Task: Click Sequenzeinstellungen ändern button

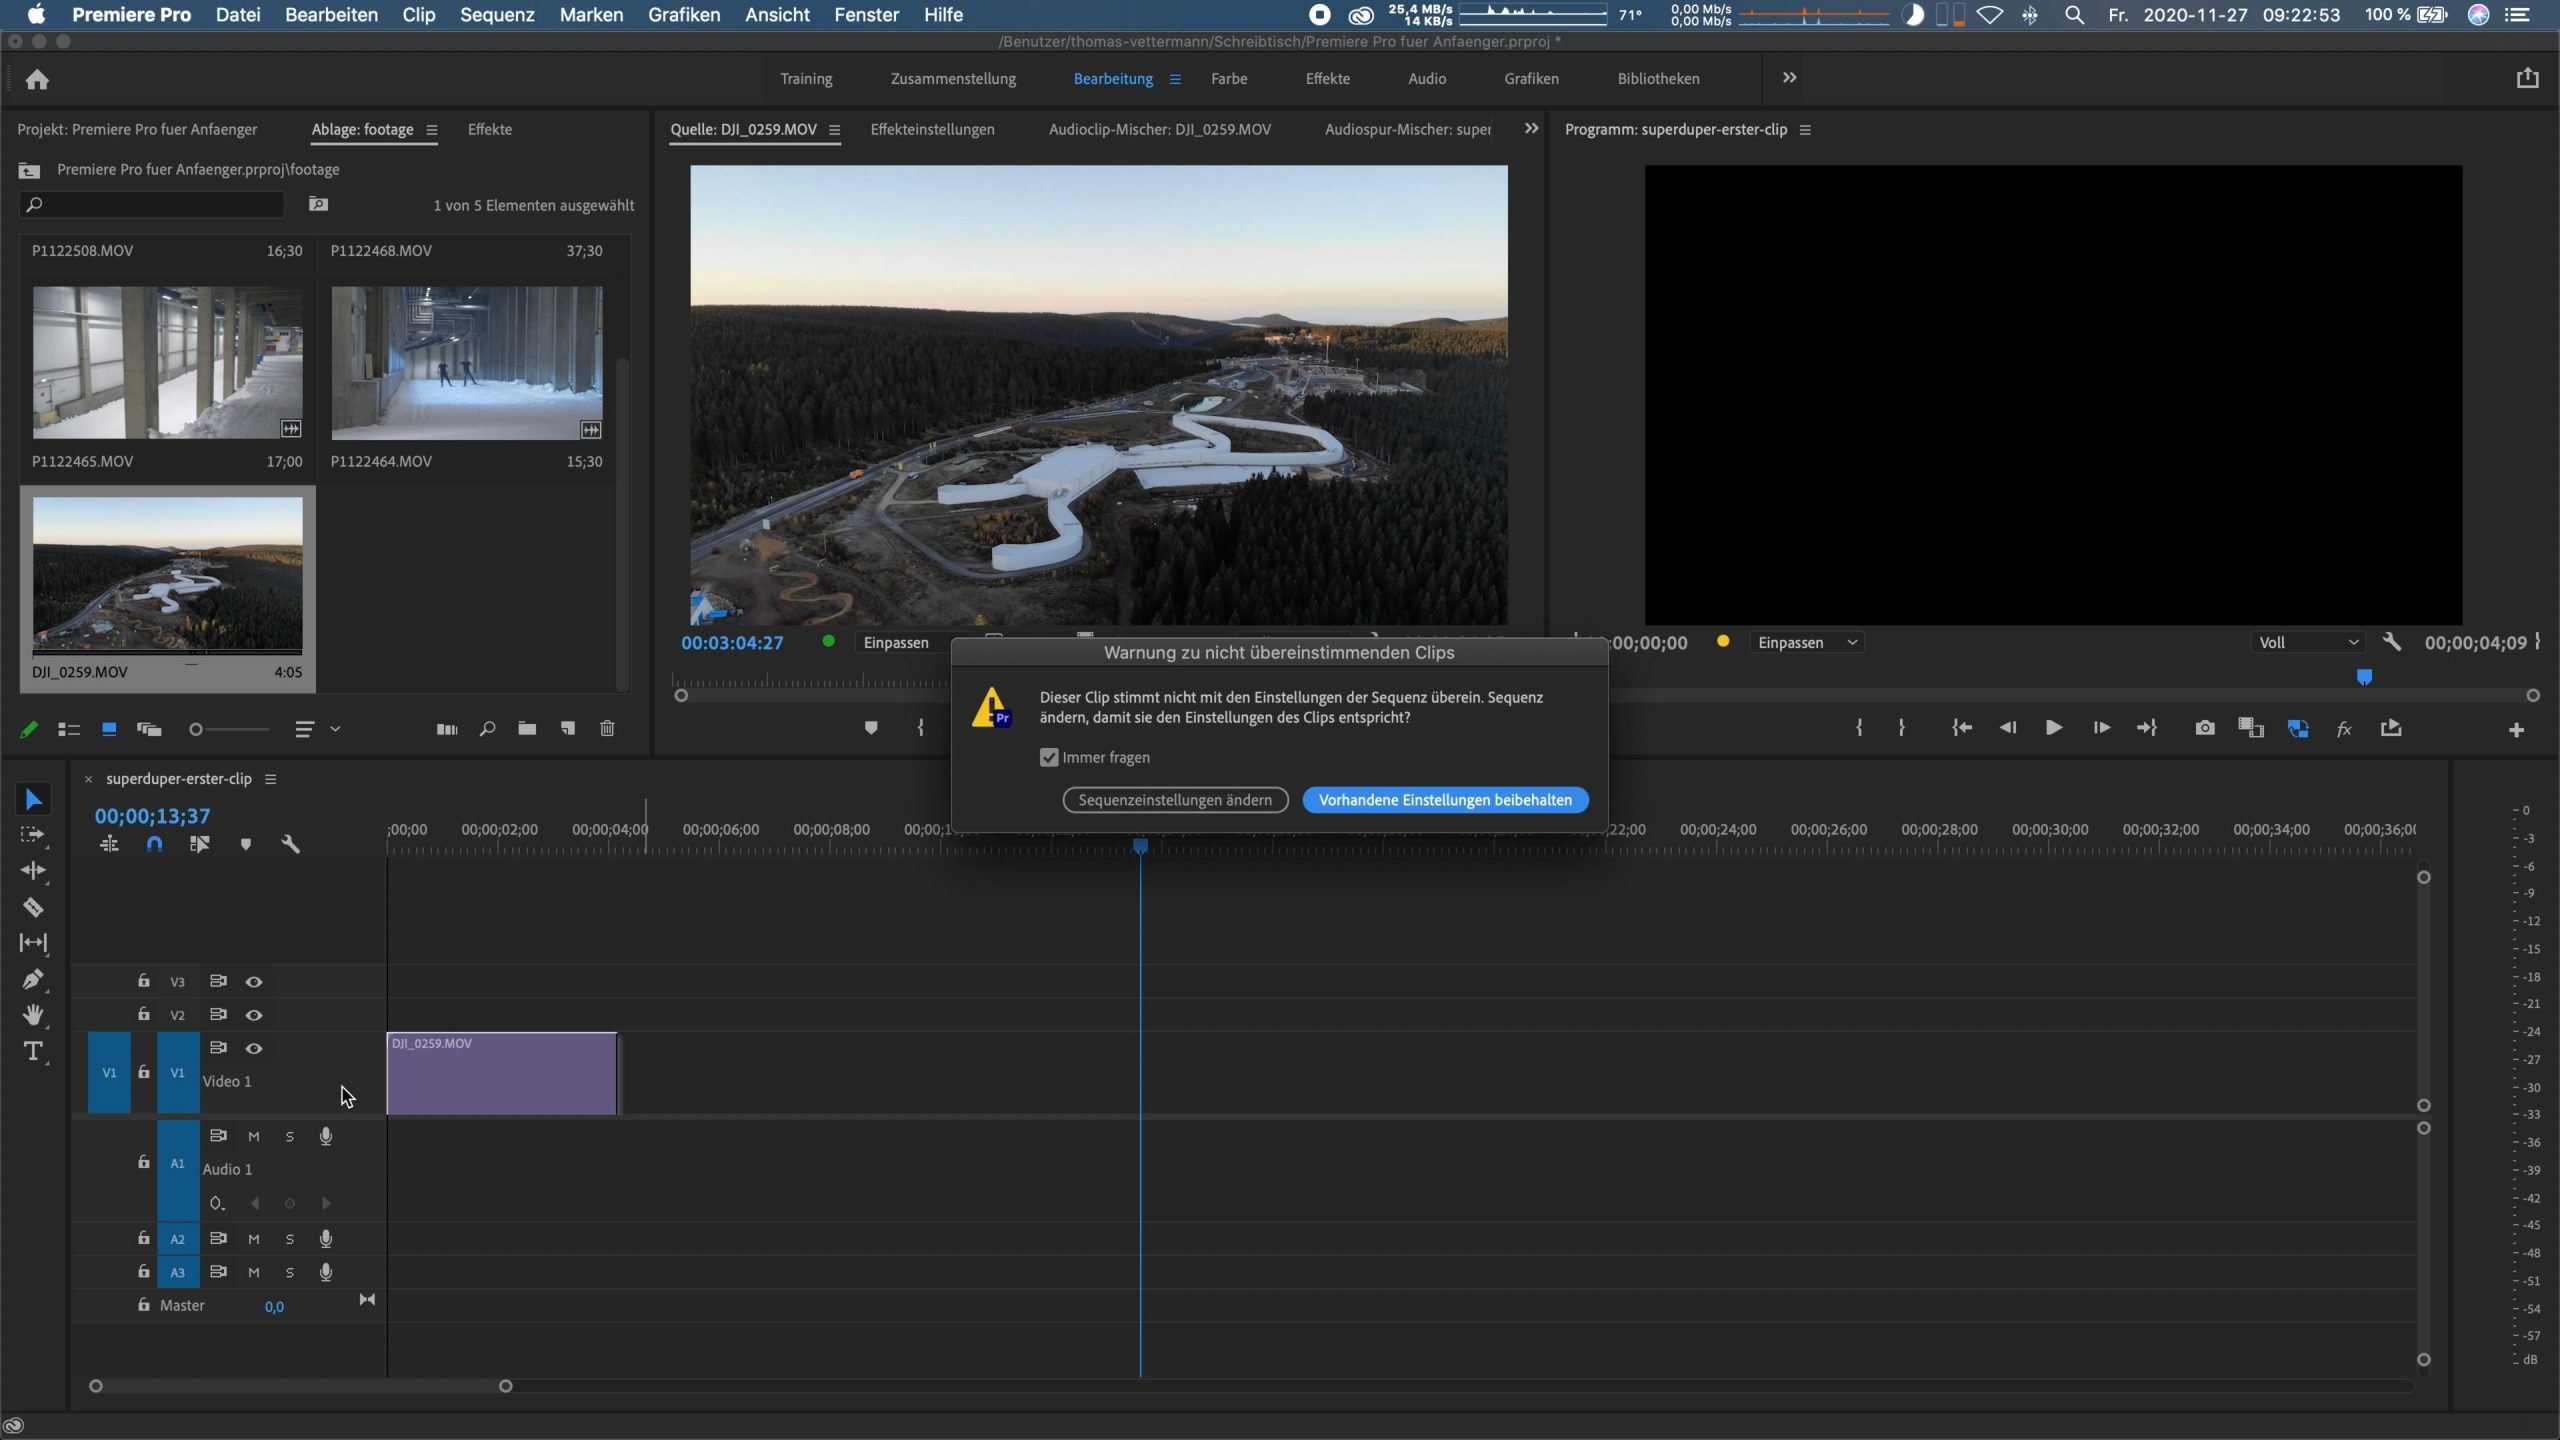Action: (1175, 800)
